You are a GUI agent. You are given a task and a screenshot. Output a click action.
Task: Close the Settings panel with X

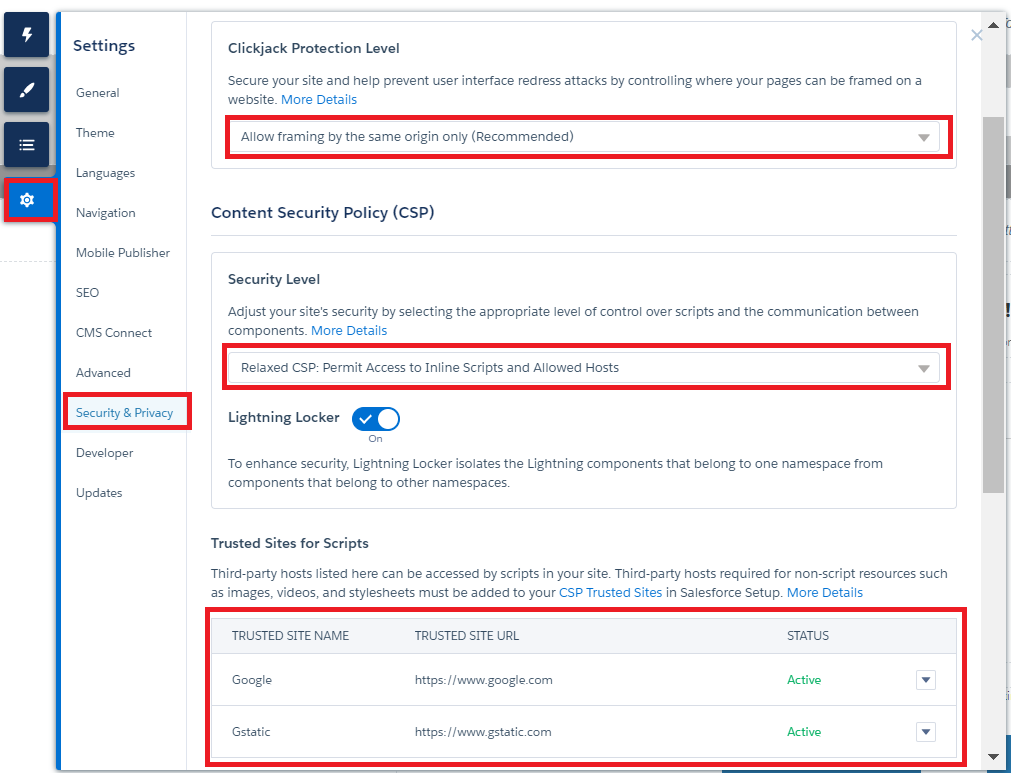(977, 35)
